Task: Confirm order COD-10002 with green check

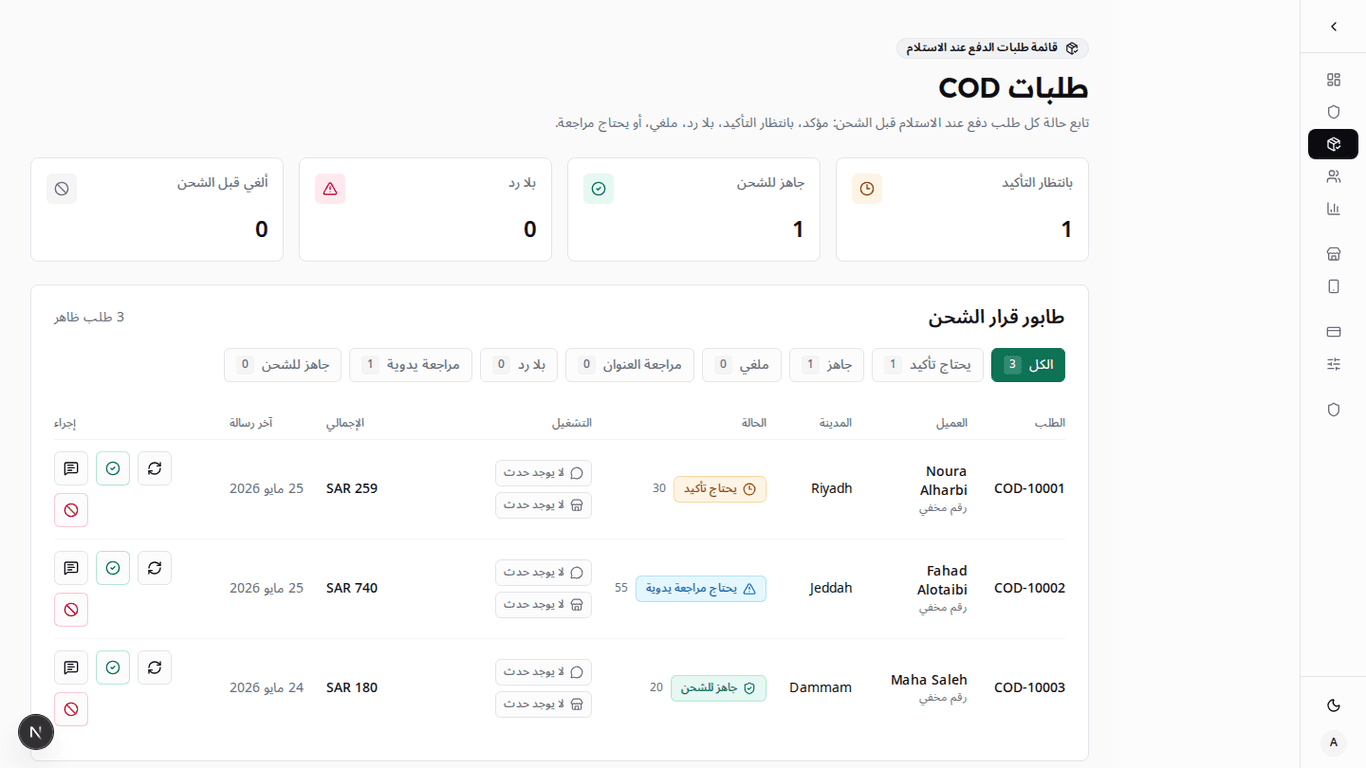Action: click(x=113, y=568)
